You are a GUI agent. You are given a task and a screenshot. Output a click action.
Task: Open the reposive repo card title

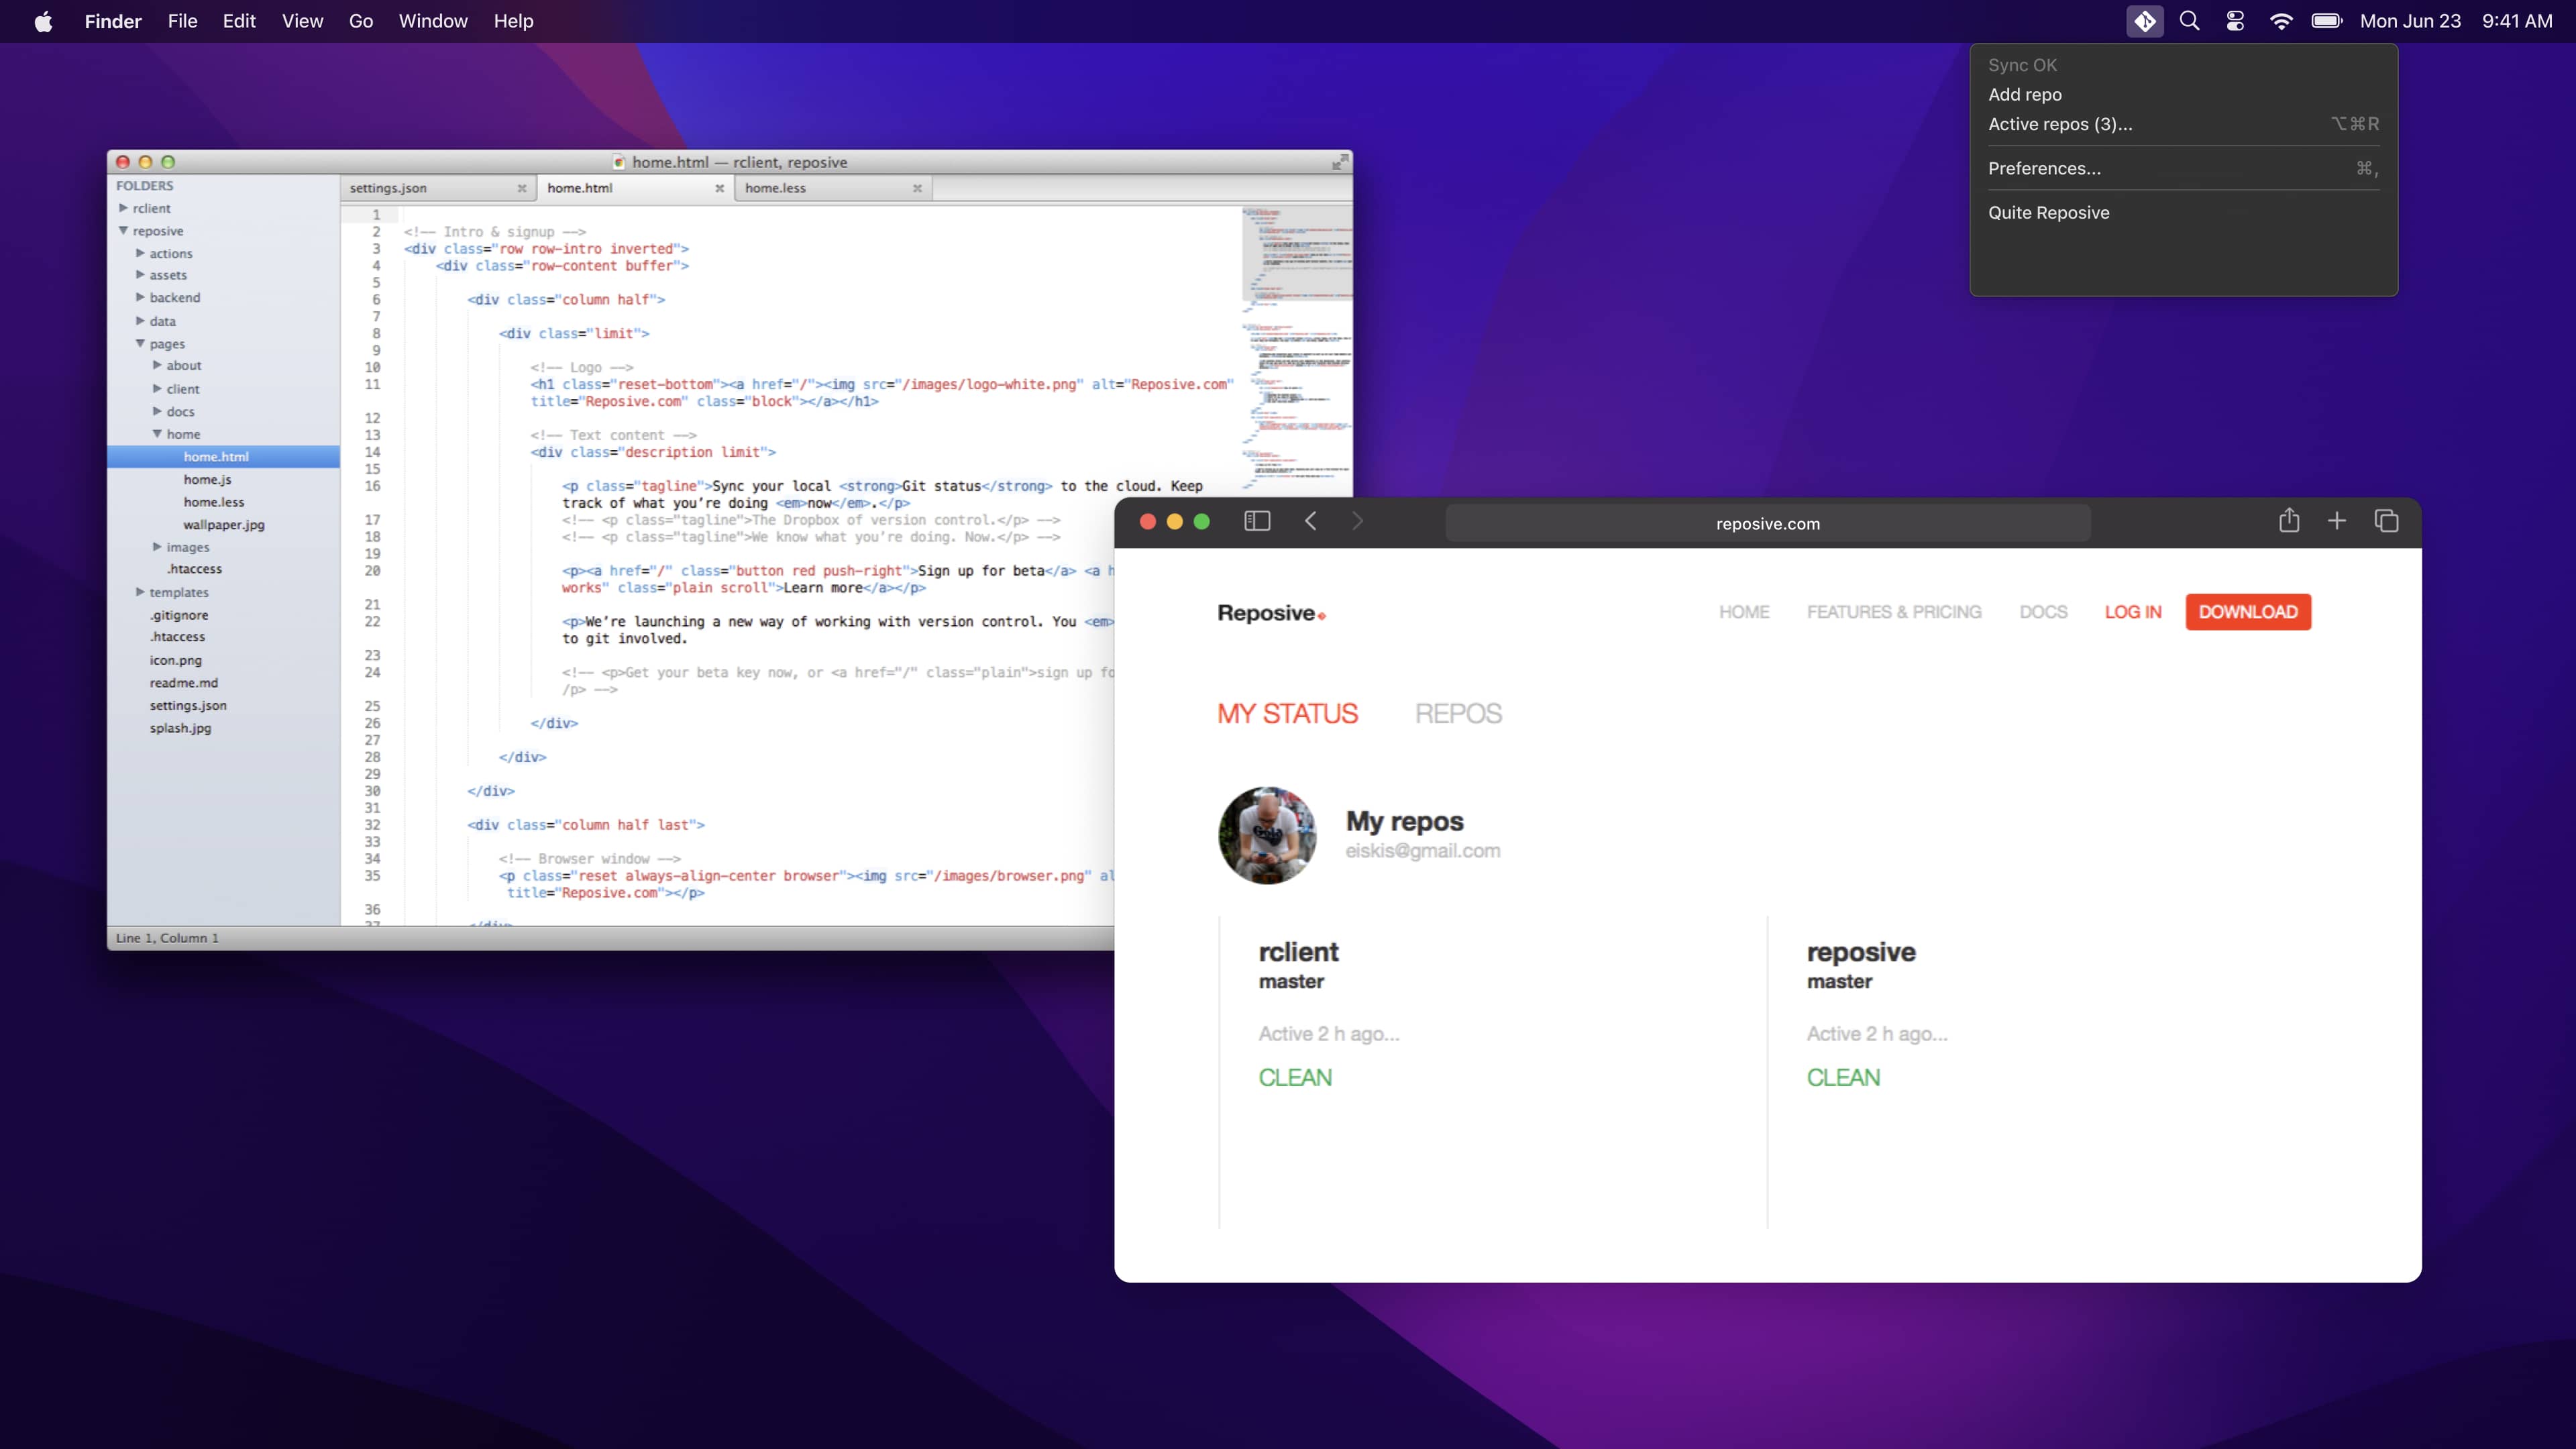point(1861,952)
